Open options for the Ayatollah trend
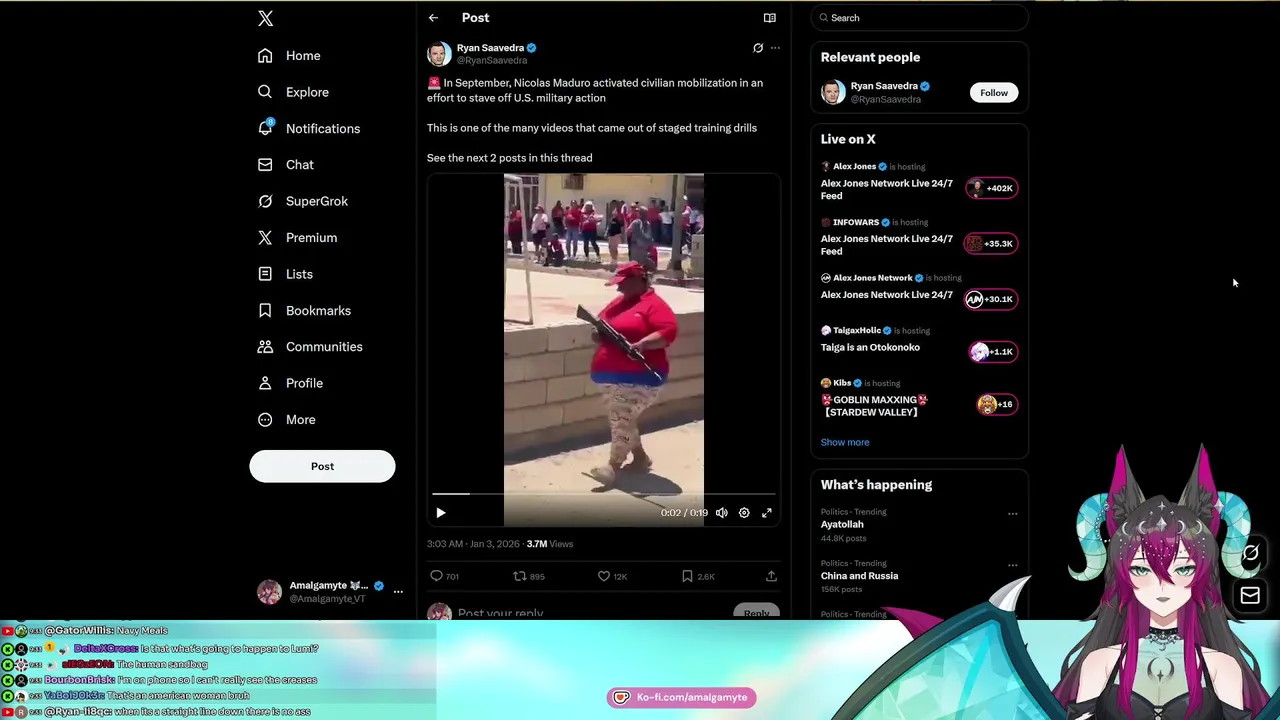This screenshot has width=1280, height=720. coord(1012,514)
